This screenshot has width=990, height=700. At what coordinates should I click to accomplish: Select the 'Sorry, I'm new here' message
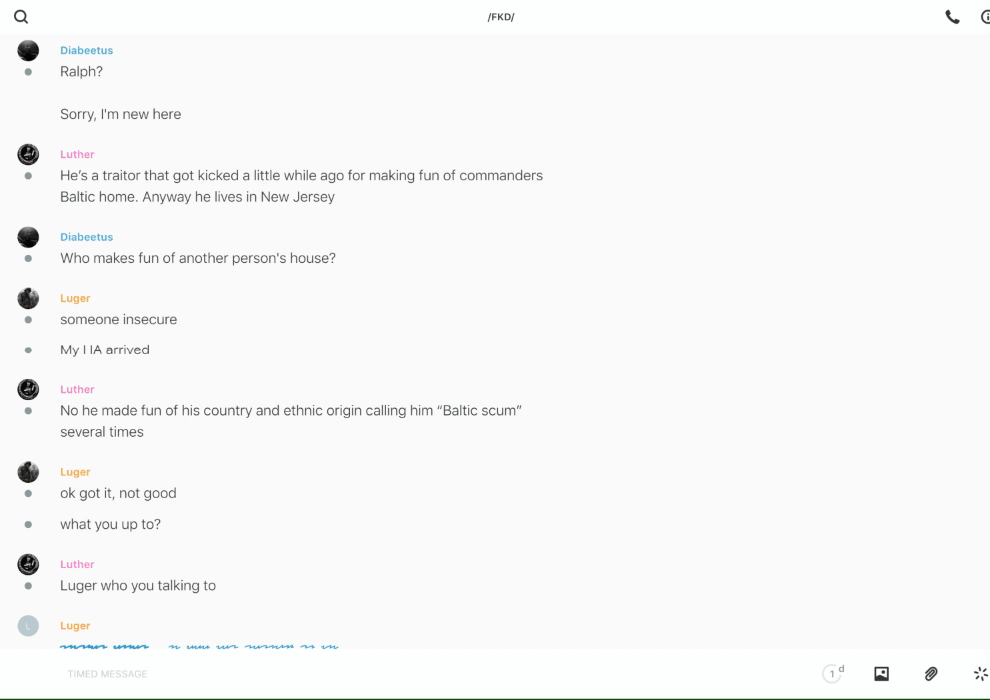pos(120,114)
